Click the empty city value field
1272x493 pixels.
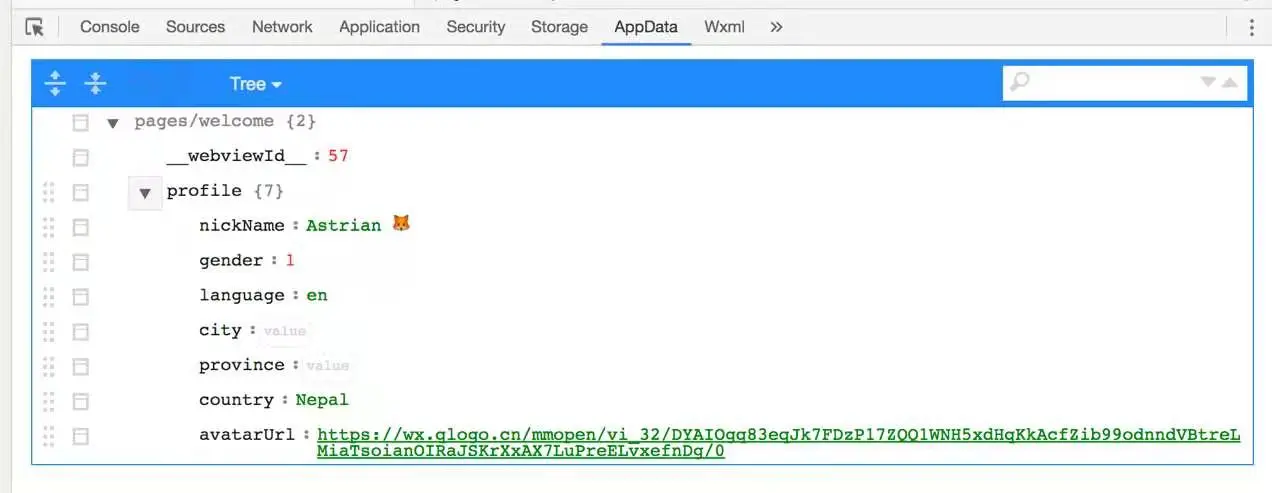click(x=285, y=331)
